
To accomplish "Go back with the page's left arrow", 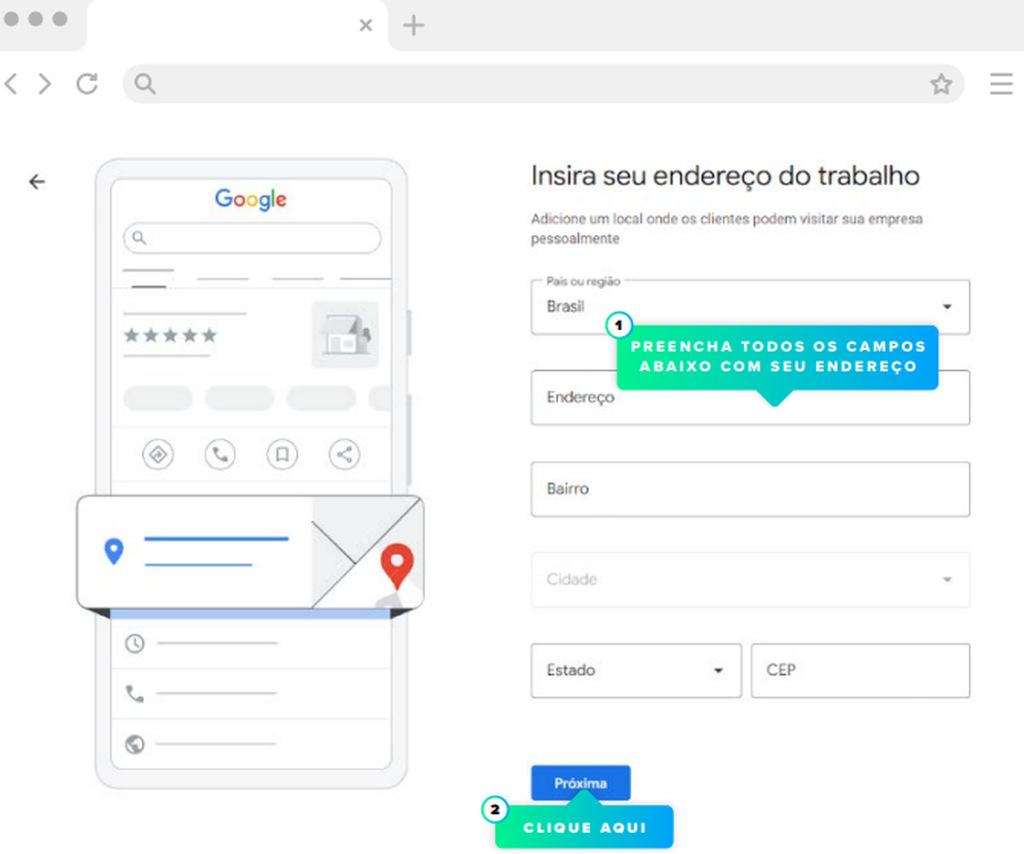I will click(x=37, y=182).
